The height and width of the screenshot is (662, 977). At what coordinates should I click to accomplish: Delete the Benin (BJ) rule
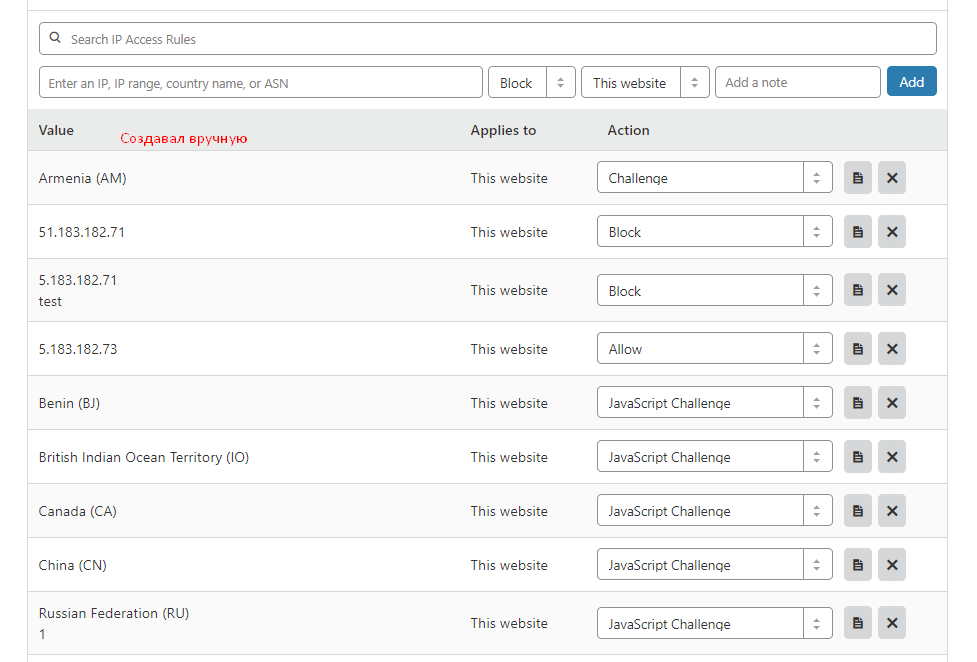892,403
